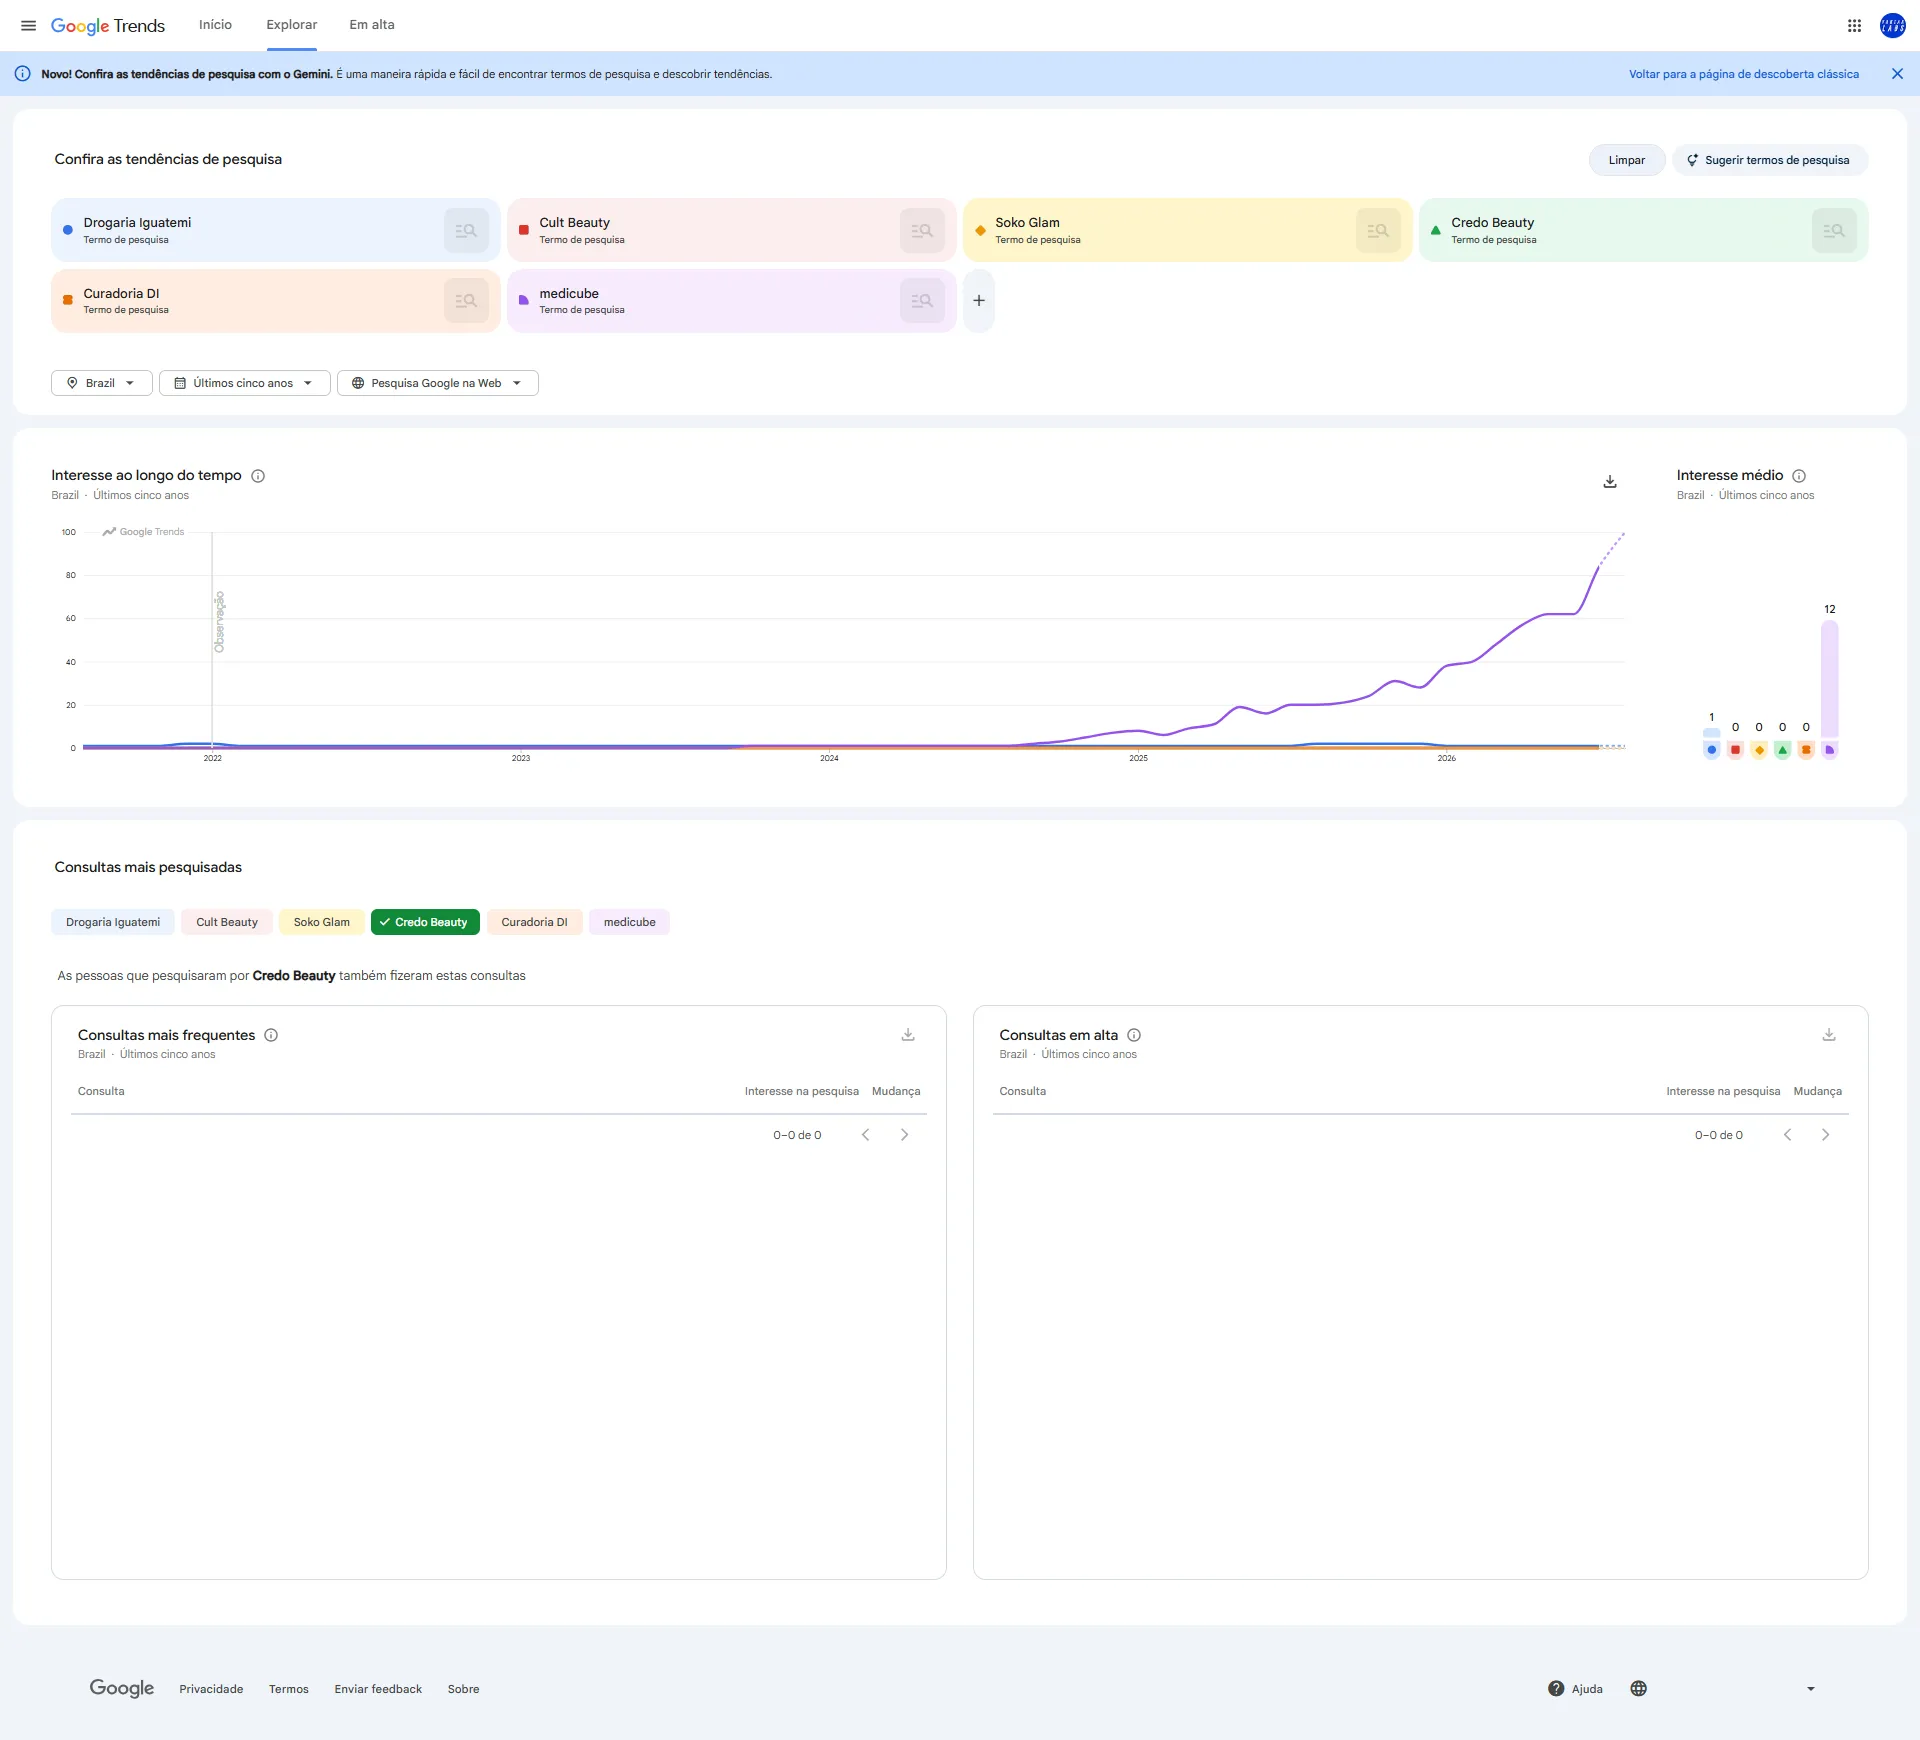Open the Ajuda help icon
Image resolution: width=1920 pixels, height=1740 pixels.
point(1556,1689)
